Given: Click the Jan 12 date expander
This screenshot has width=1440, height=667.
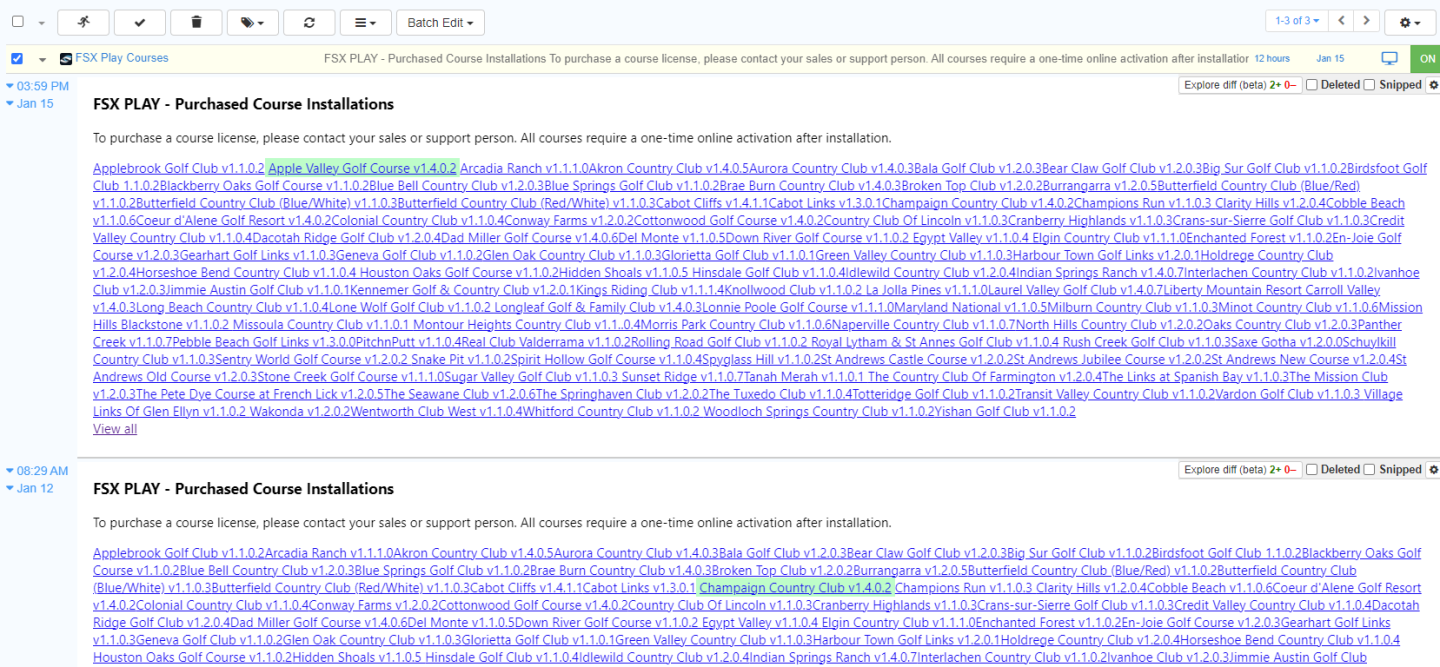Looking at the screenshot, I should click(30, 488).
